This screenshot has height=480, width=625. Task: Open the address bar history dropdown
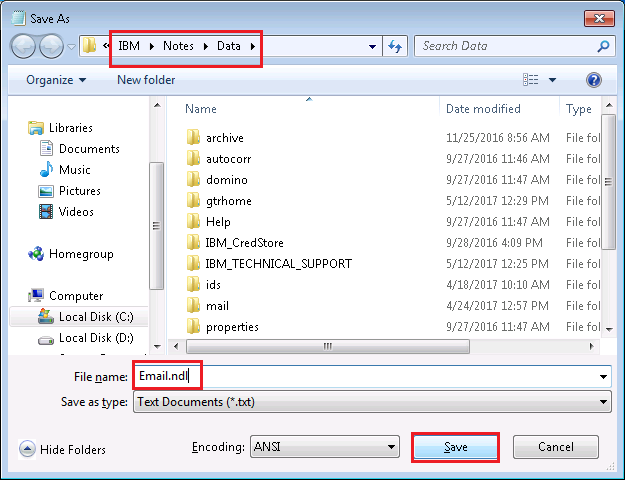click(x=372, y=47)
